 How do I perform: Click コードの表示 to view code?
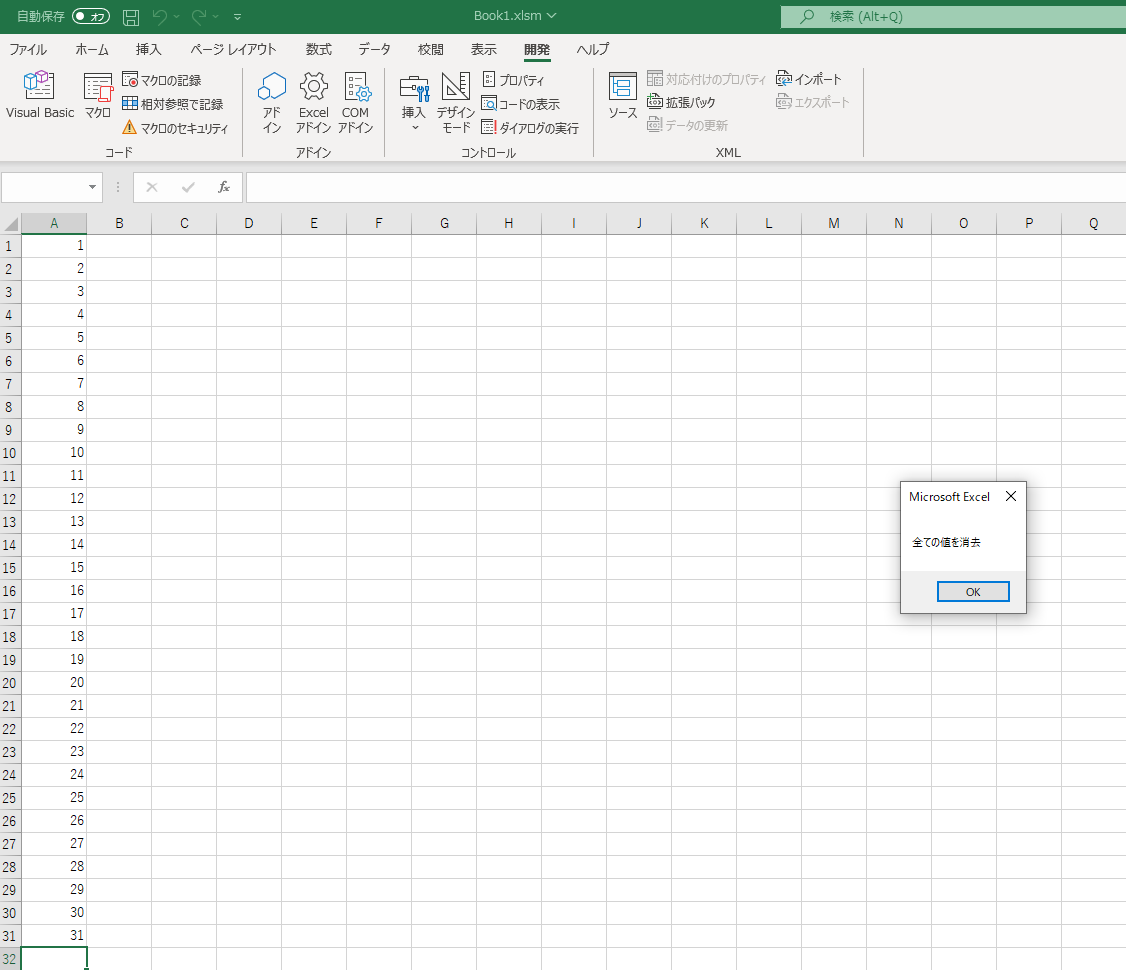coord(521,104)
